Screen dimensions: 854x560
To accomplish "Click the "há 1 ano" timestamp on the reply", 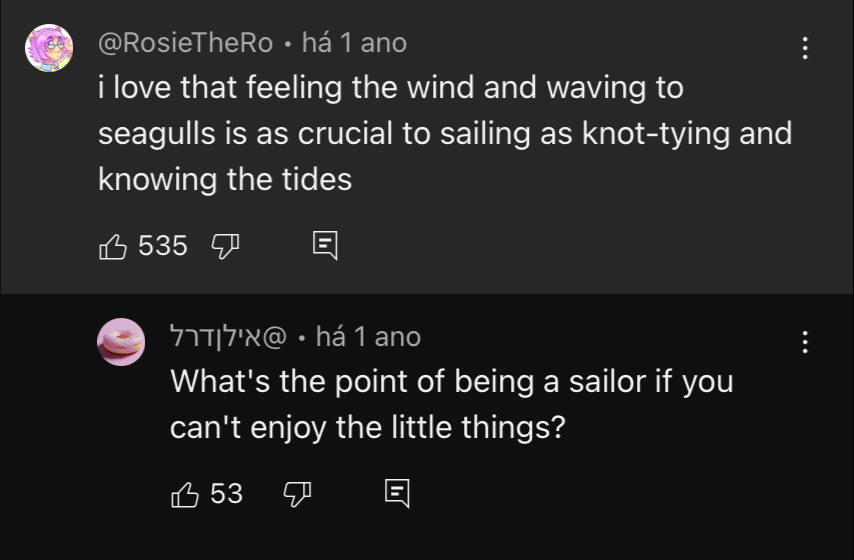I will coord(368,337).
